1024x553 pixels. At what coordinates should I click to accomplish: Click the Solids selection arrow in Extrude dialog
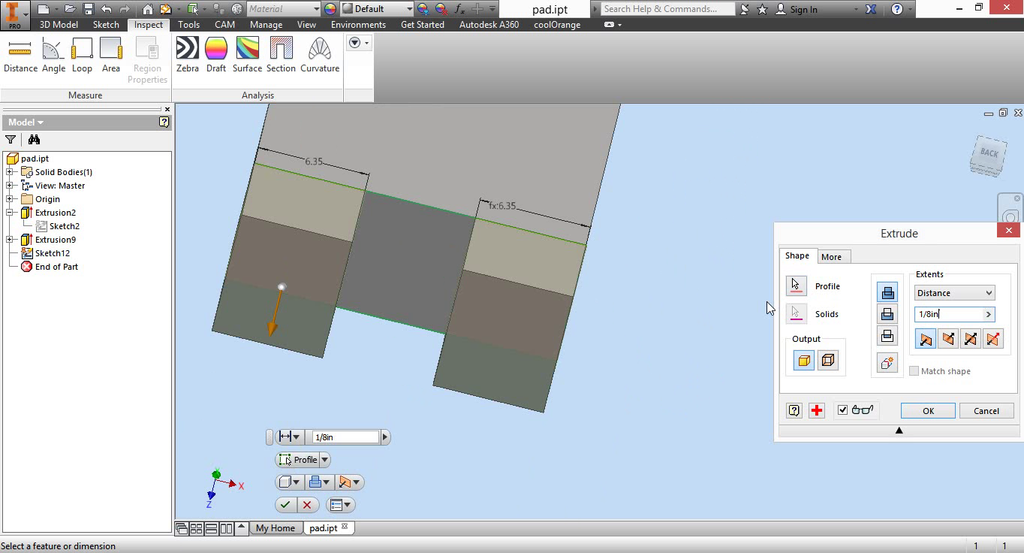pos(795,313)
